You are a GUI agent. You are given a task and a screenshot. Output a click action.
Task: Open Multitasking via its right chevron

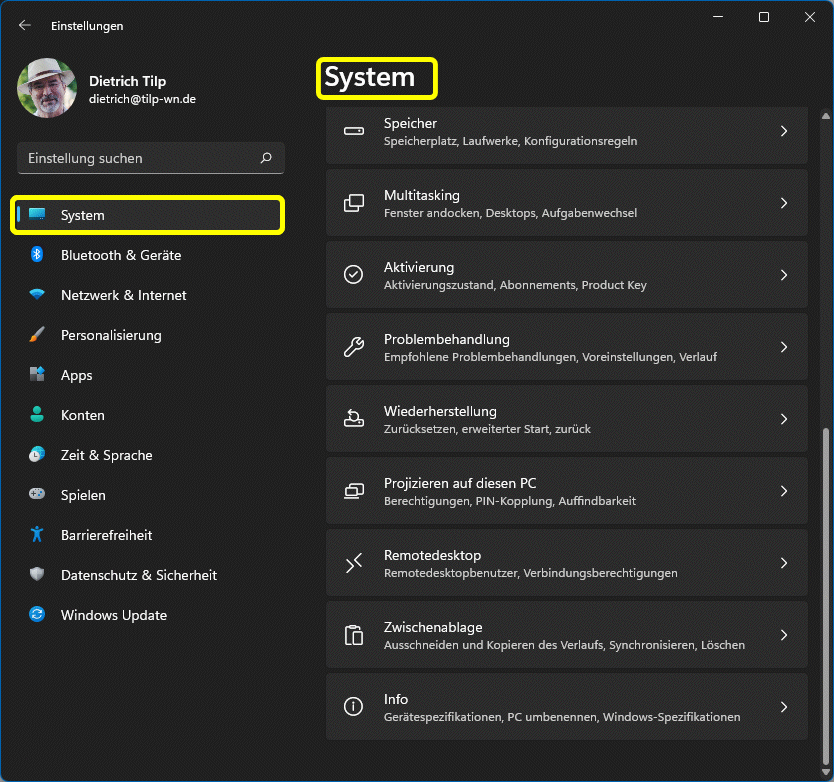784,203
